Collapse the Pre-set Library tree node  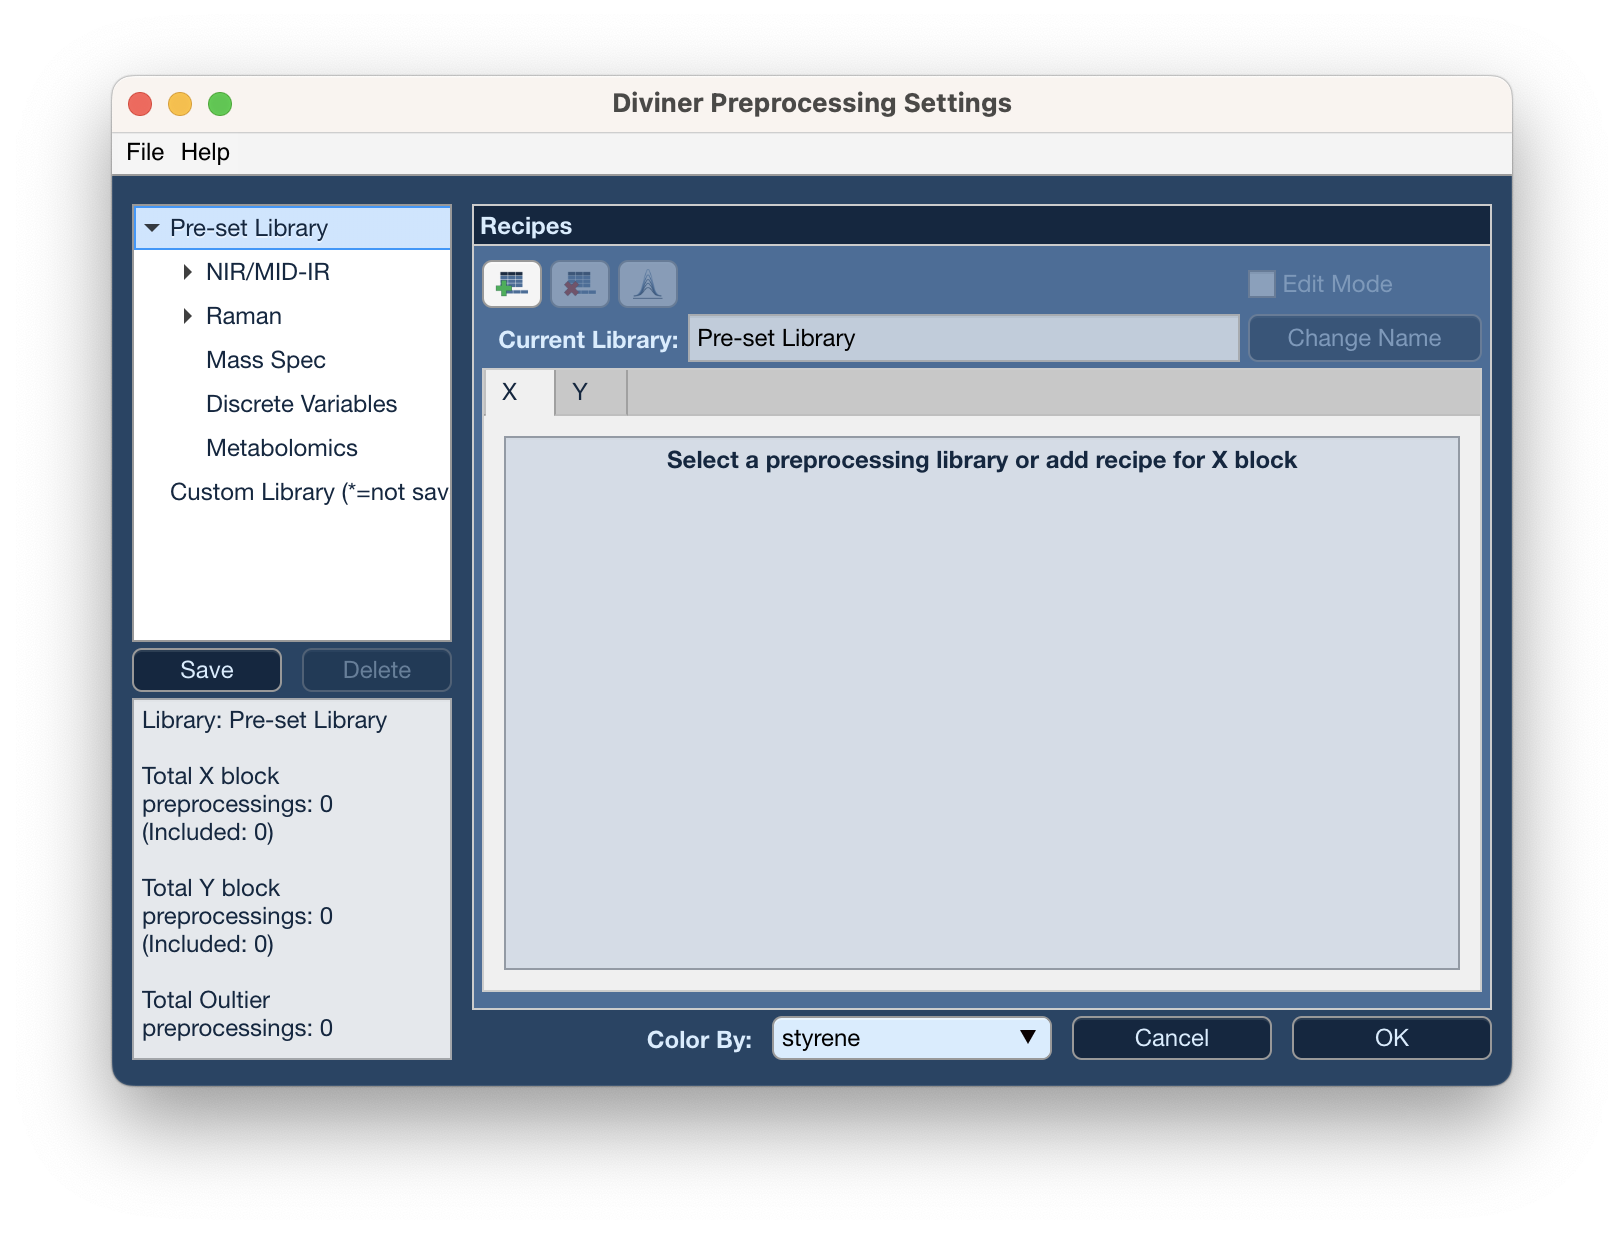click(x=152, y=228)
